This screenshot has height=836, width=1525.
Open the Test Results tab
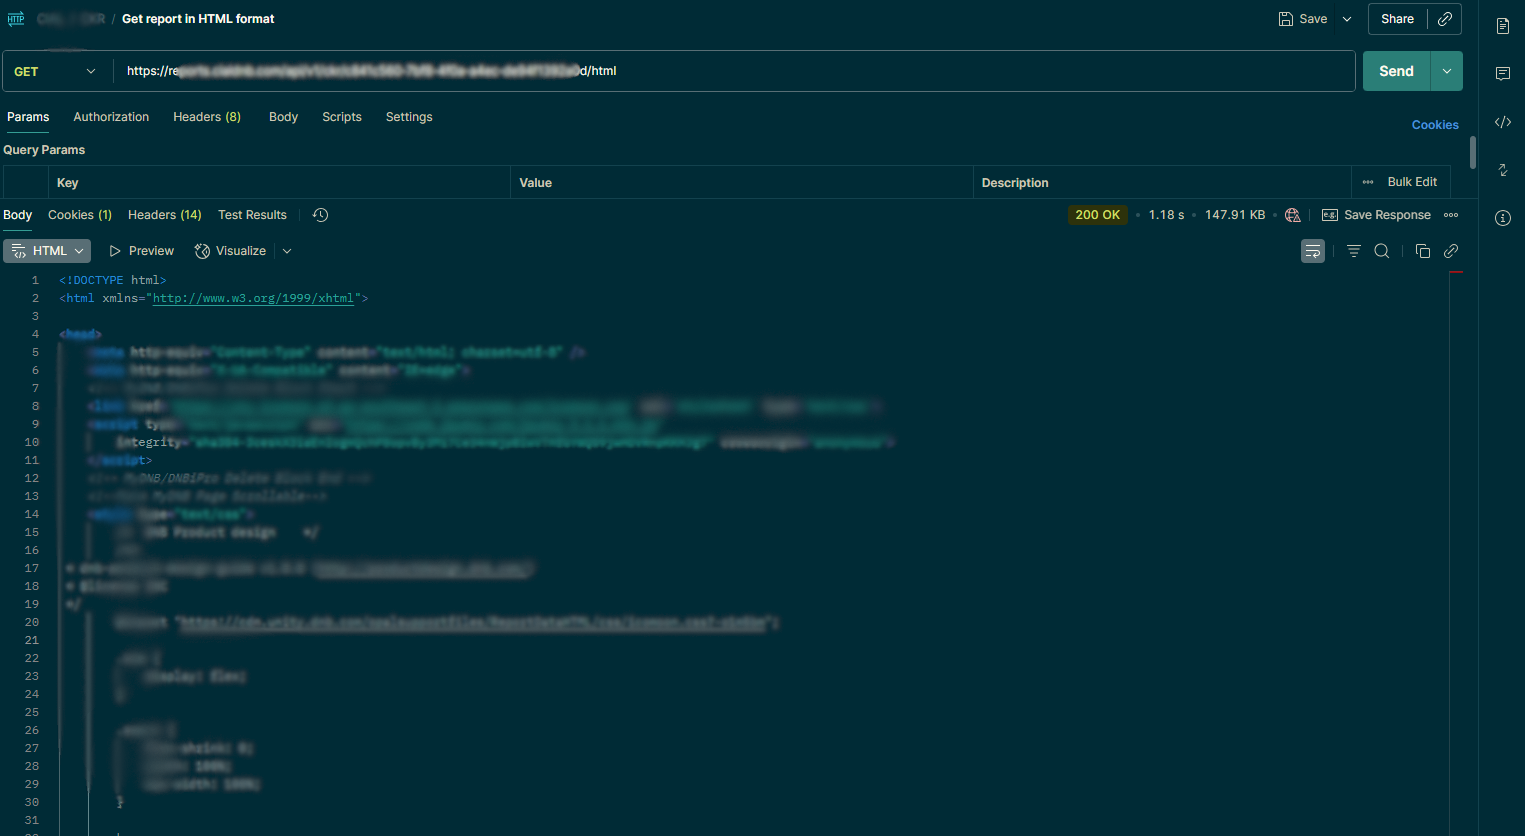pyautogui.click(x=252, y=215)
